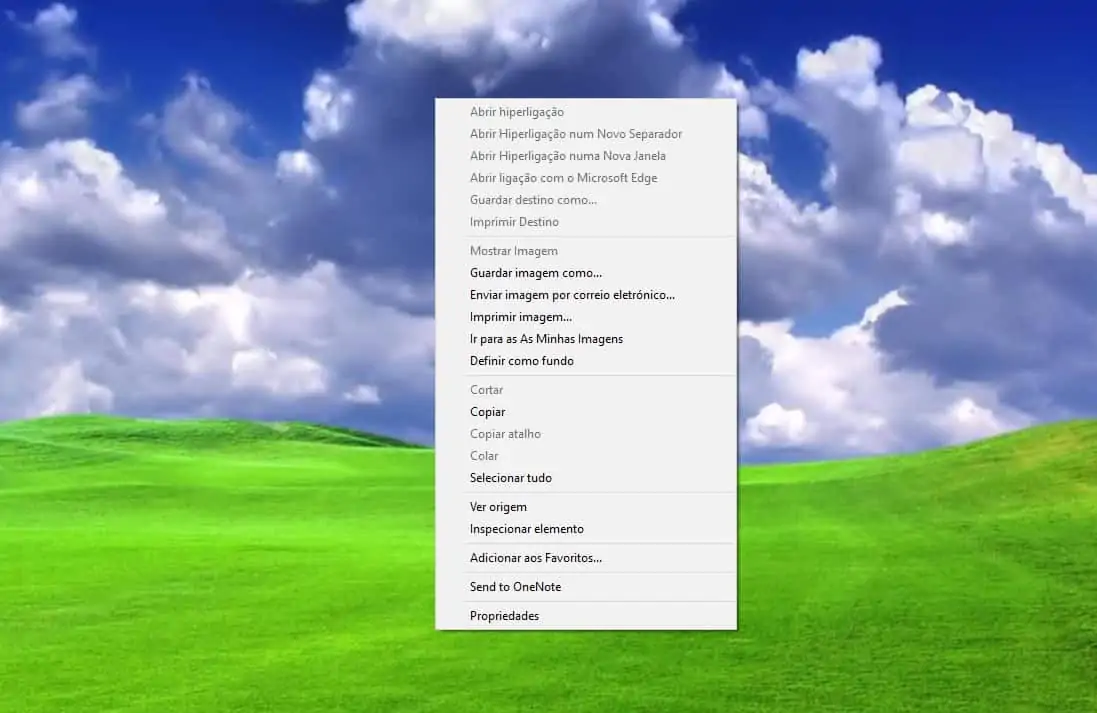This screenshot has width=1097, height=713.
Task: Open 'Ver origem' option
Action: 586,507
